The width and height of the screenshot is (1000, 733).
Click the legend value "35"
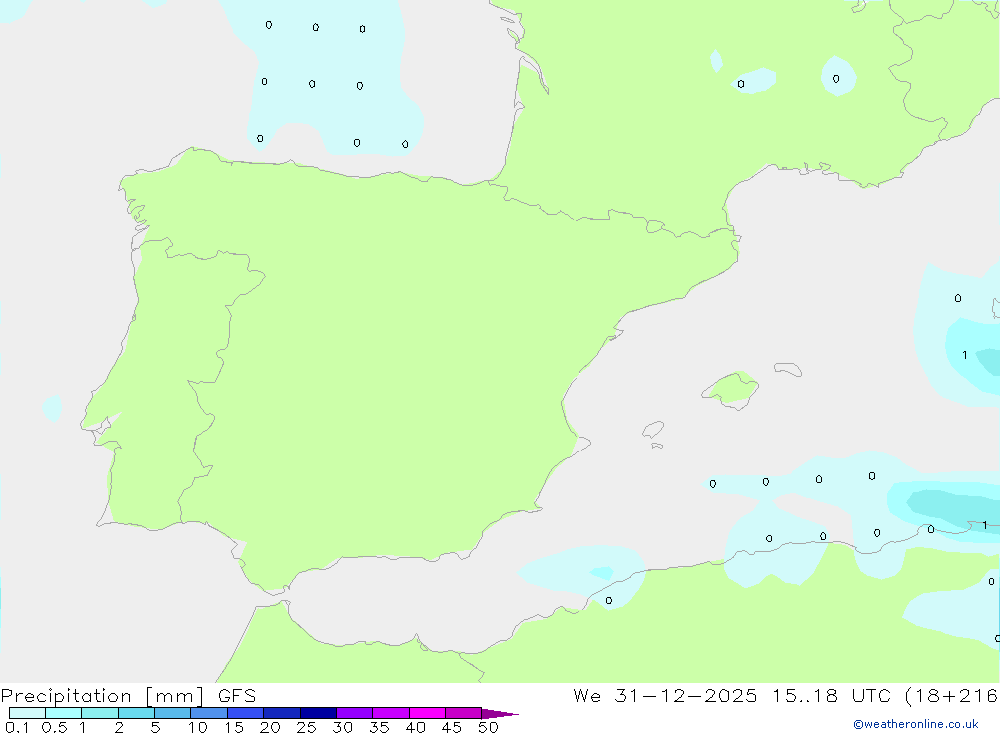379,727
